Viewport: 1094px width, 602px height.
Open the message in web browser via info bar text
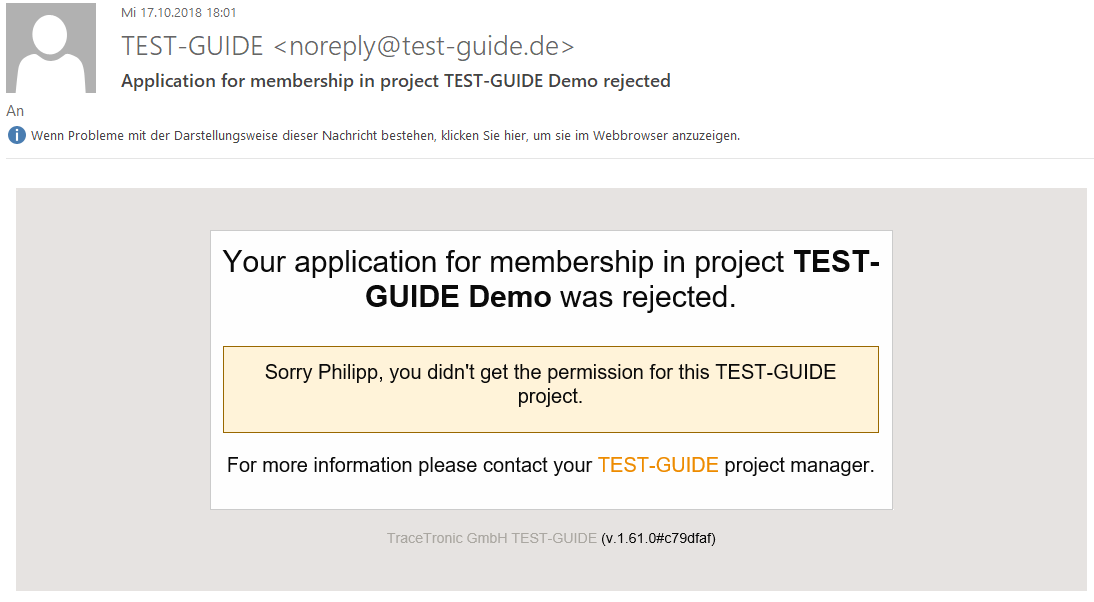pyautogui.click(x=385, y=135)
